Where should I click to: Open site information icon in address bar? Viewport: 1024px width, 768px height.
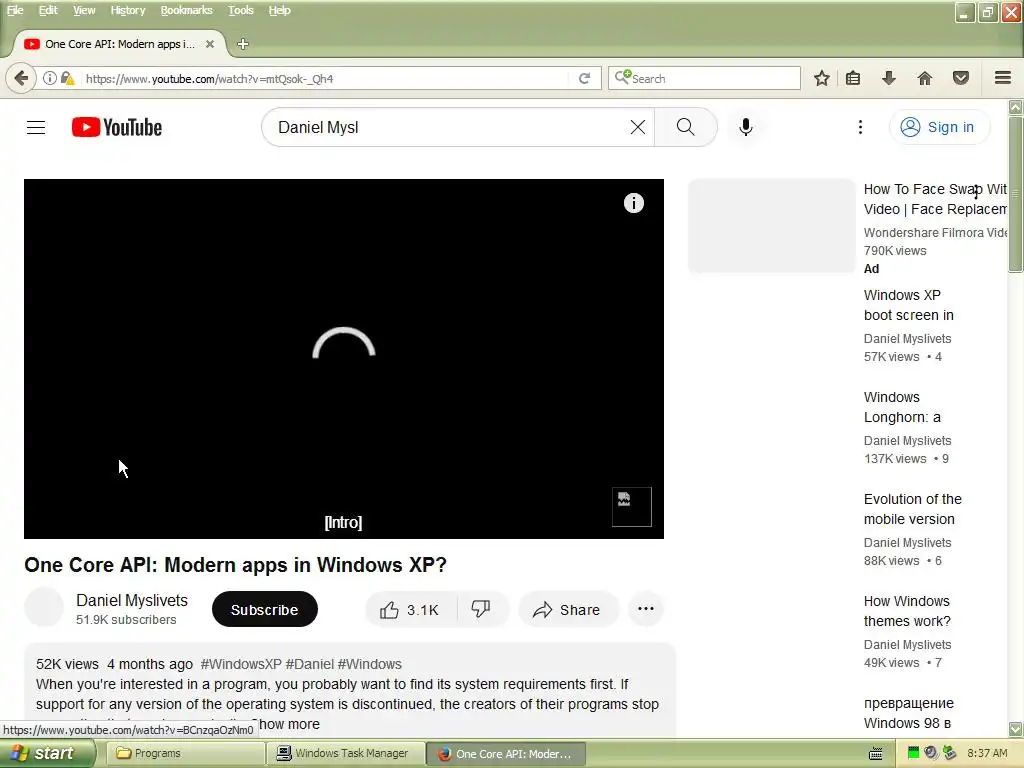point(50,78)
